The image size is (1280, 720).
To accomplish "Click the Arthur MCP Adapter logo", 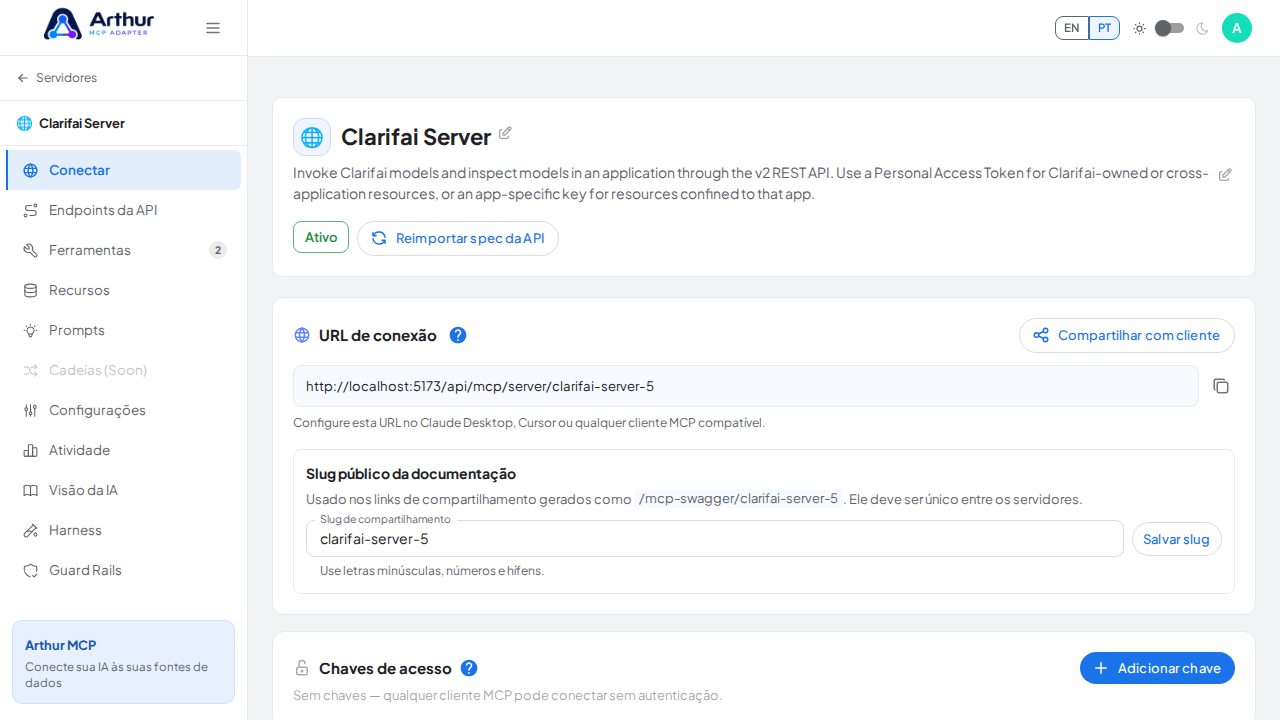I will [x=99, y=24].
